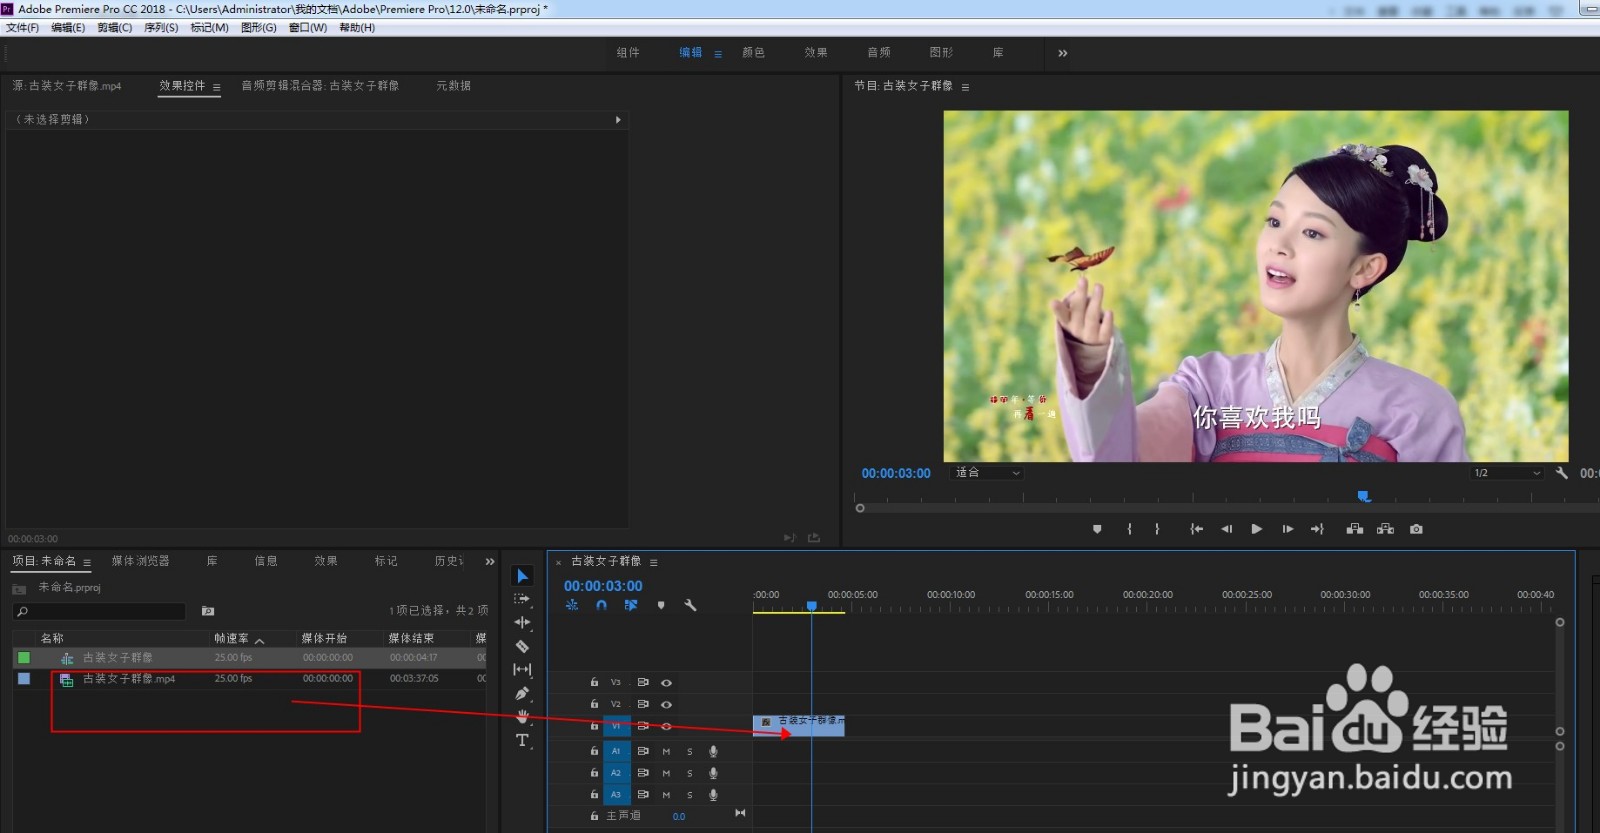Click the program monitor playhead marker
Image resolution: width=1600 pixels, height=833 pixels.
tap(1363, 496)
